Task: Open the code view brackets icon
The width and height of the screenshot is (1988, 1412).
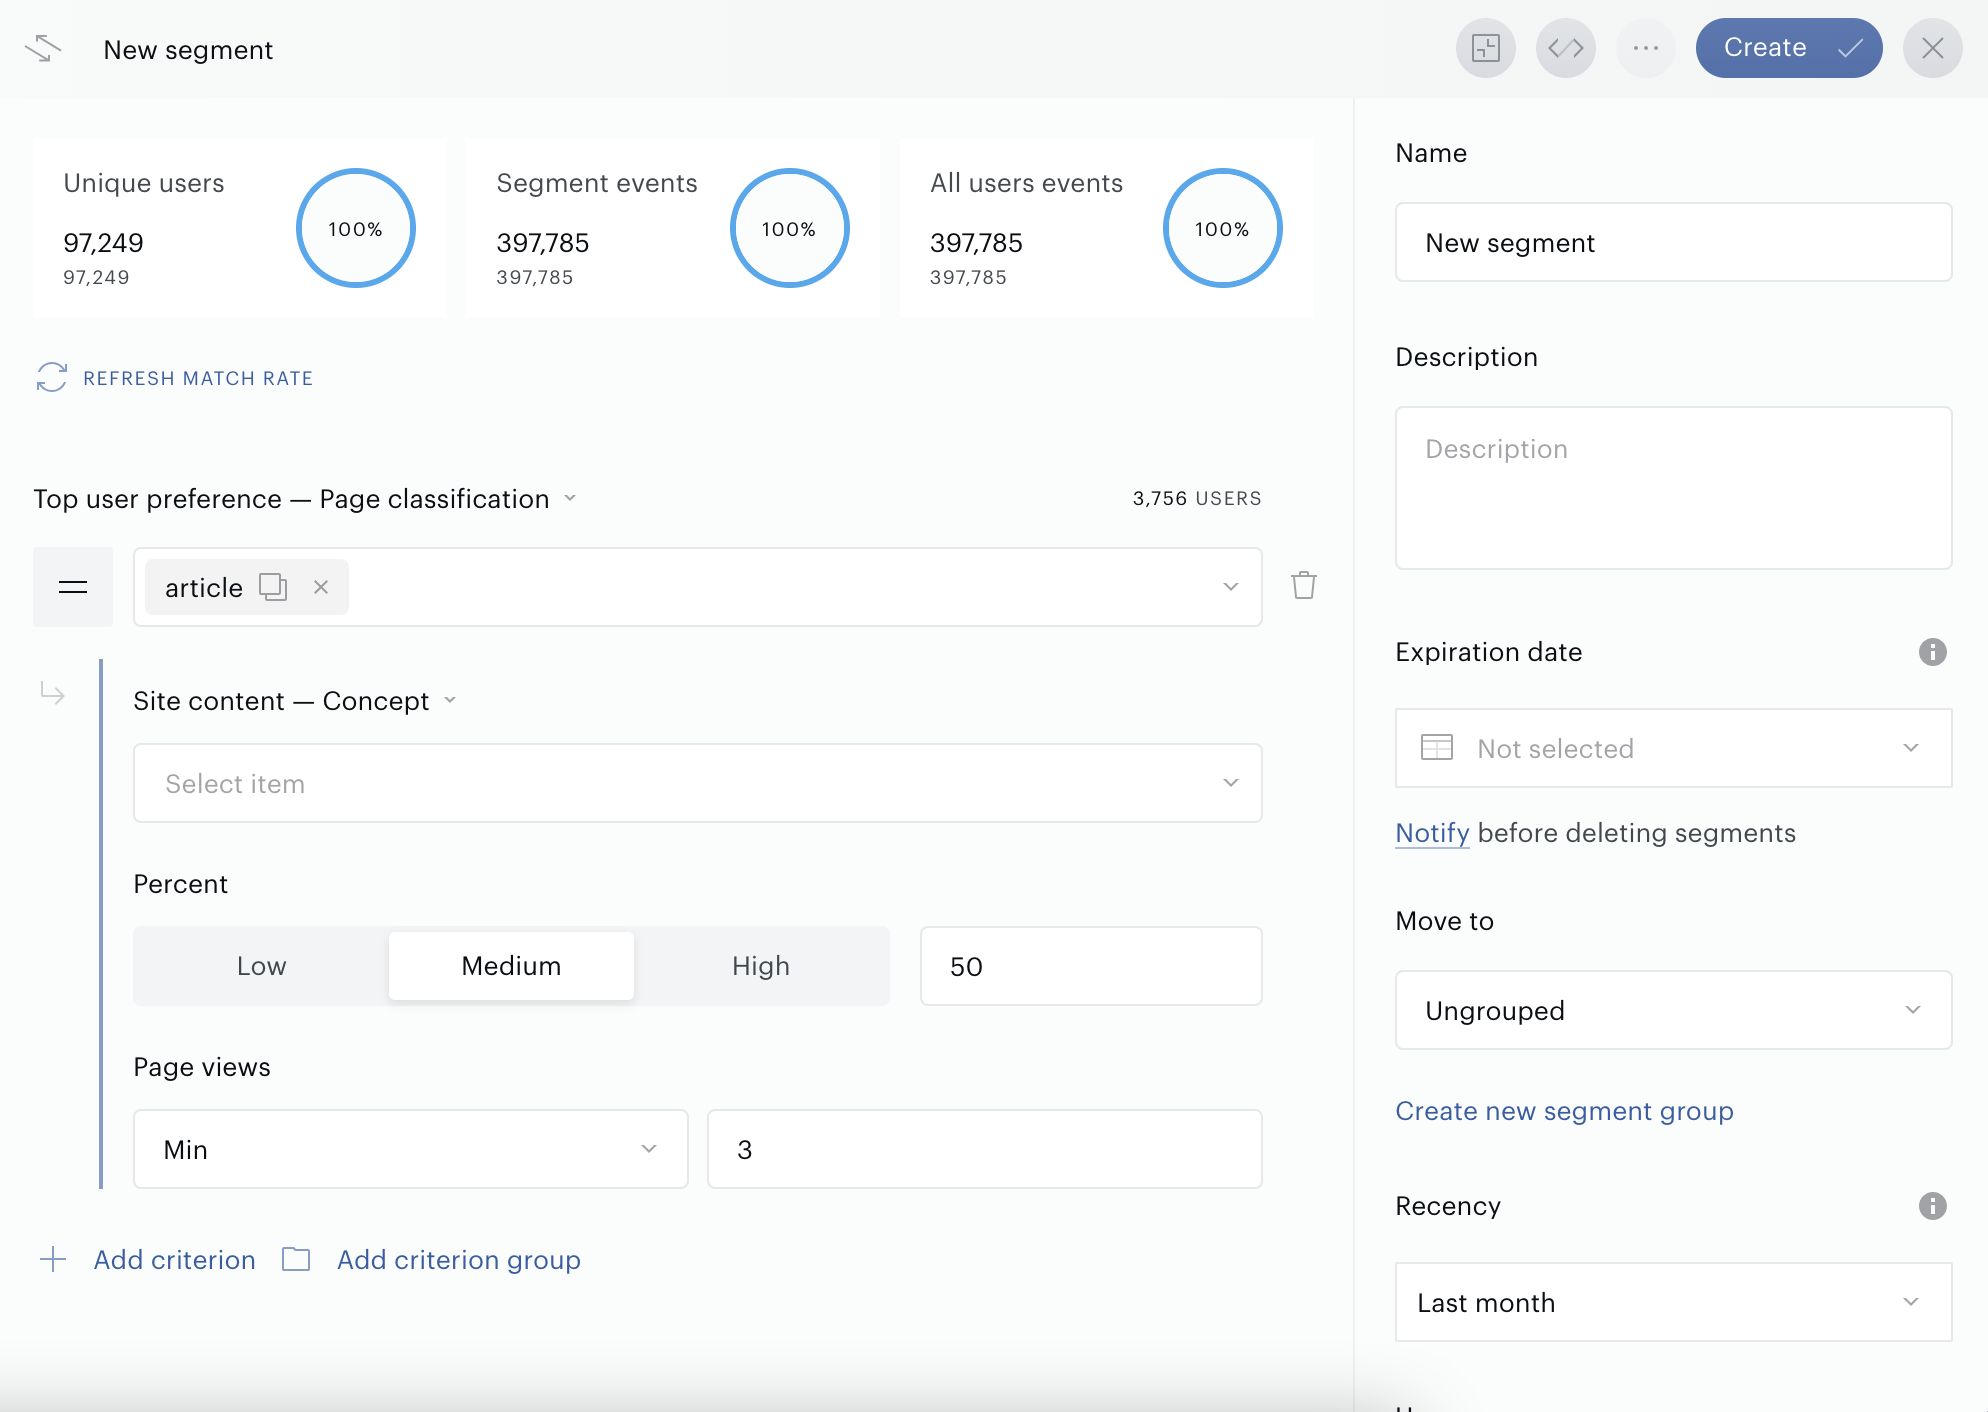Action: [x=1566, y=48]
